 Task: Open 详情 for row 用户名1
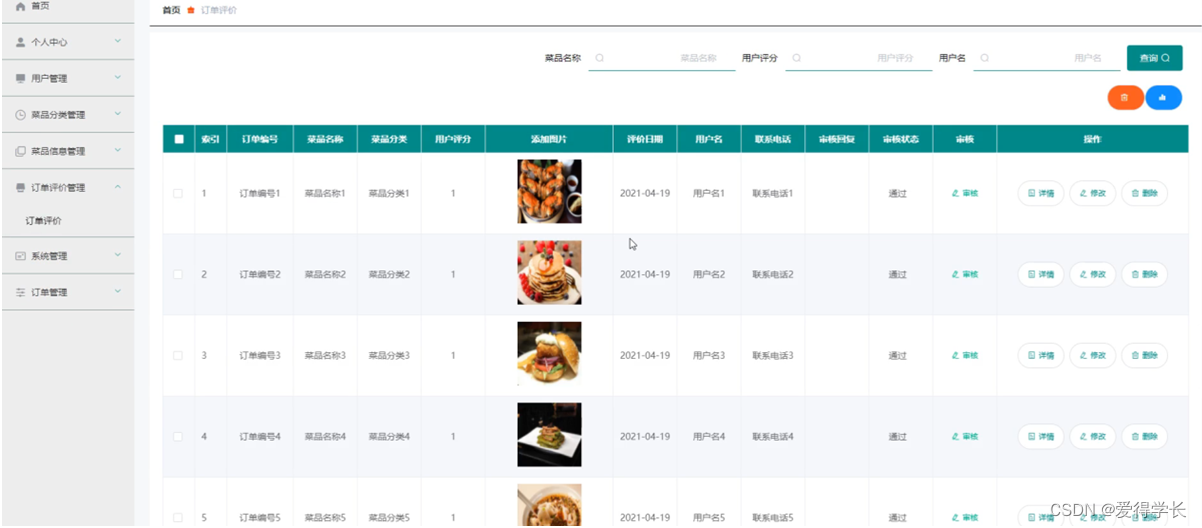point(1041,193)
